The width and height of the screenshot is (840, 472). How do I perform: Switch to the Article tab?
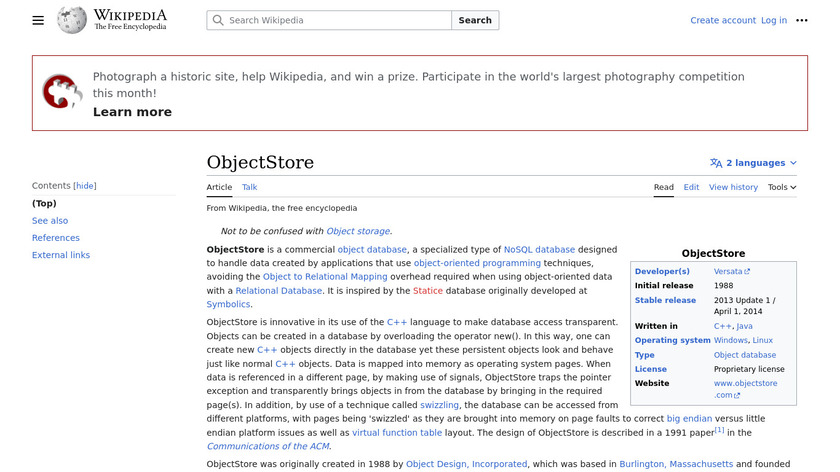pyautogui.click(x=219, y=187)
